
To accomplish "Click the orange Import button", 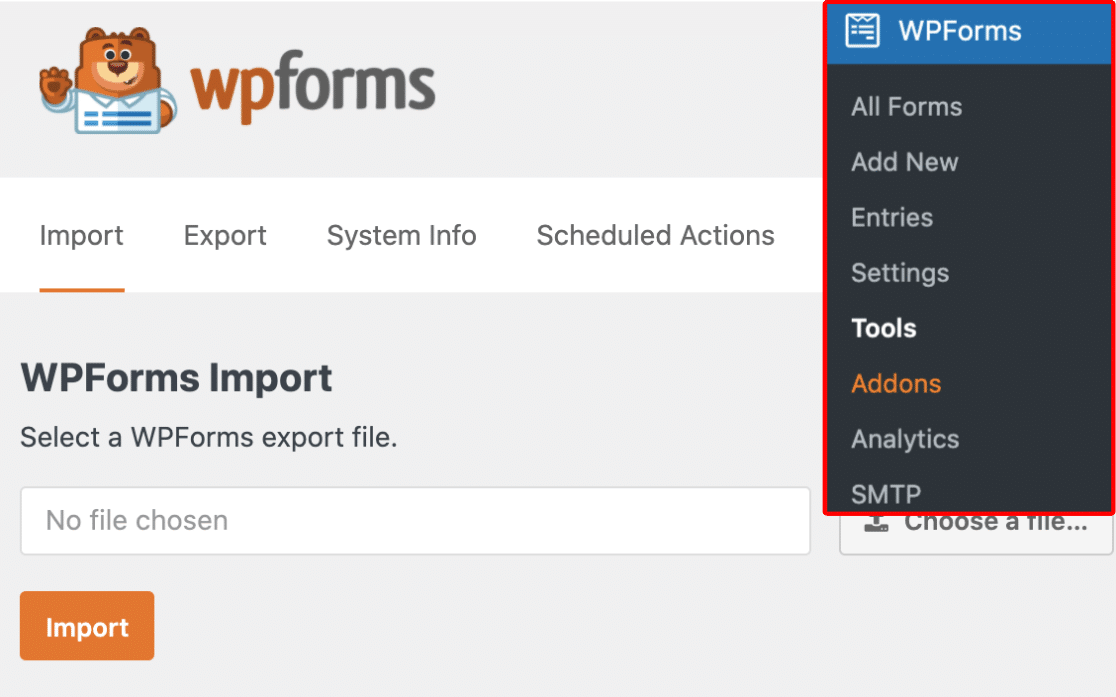I will pyautogui.click(x=87, y=626).
